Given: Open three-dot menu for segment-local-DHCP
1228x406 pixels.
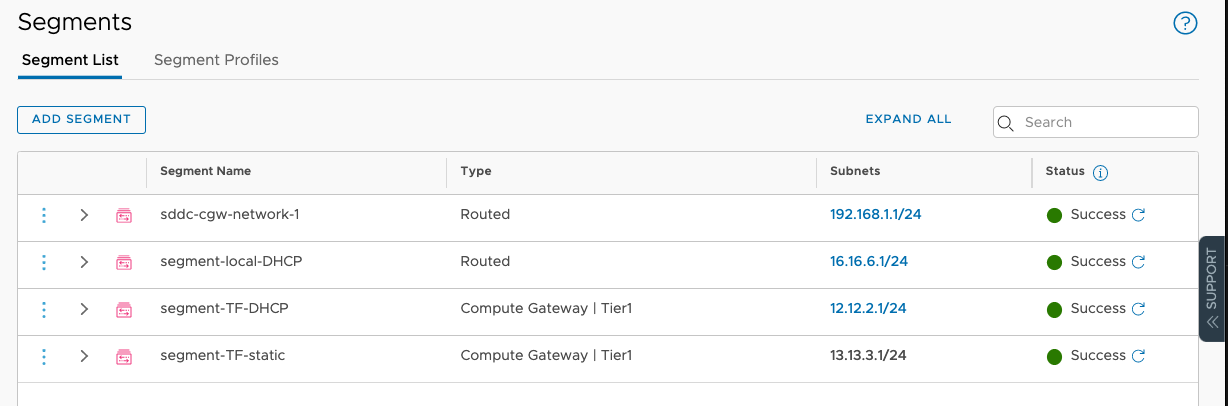Looking at the screenshot, I should 44,262.
